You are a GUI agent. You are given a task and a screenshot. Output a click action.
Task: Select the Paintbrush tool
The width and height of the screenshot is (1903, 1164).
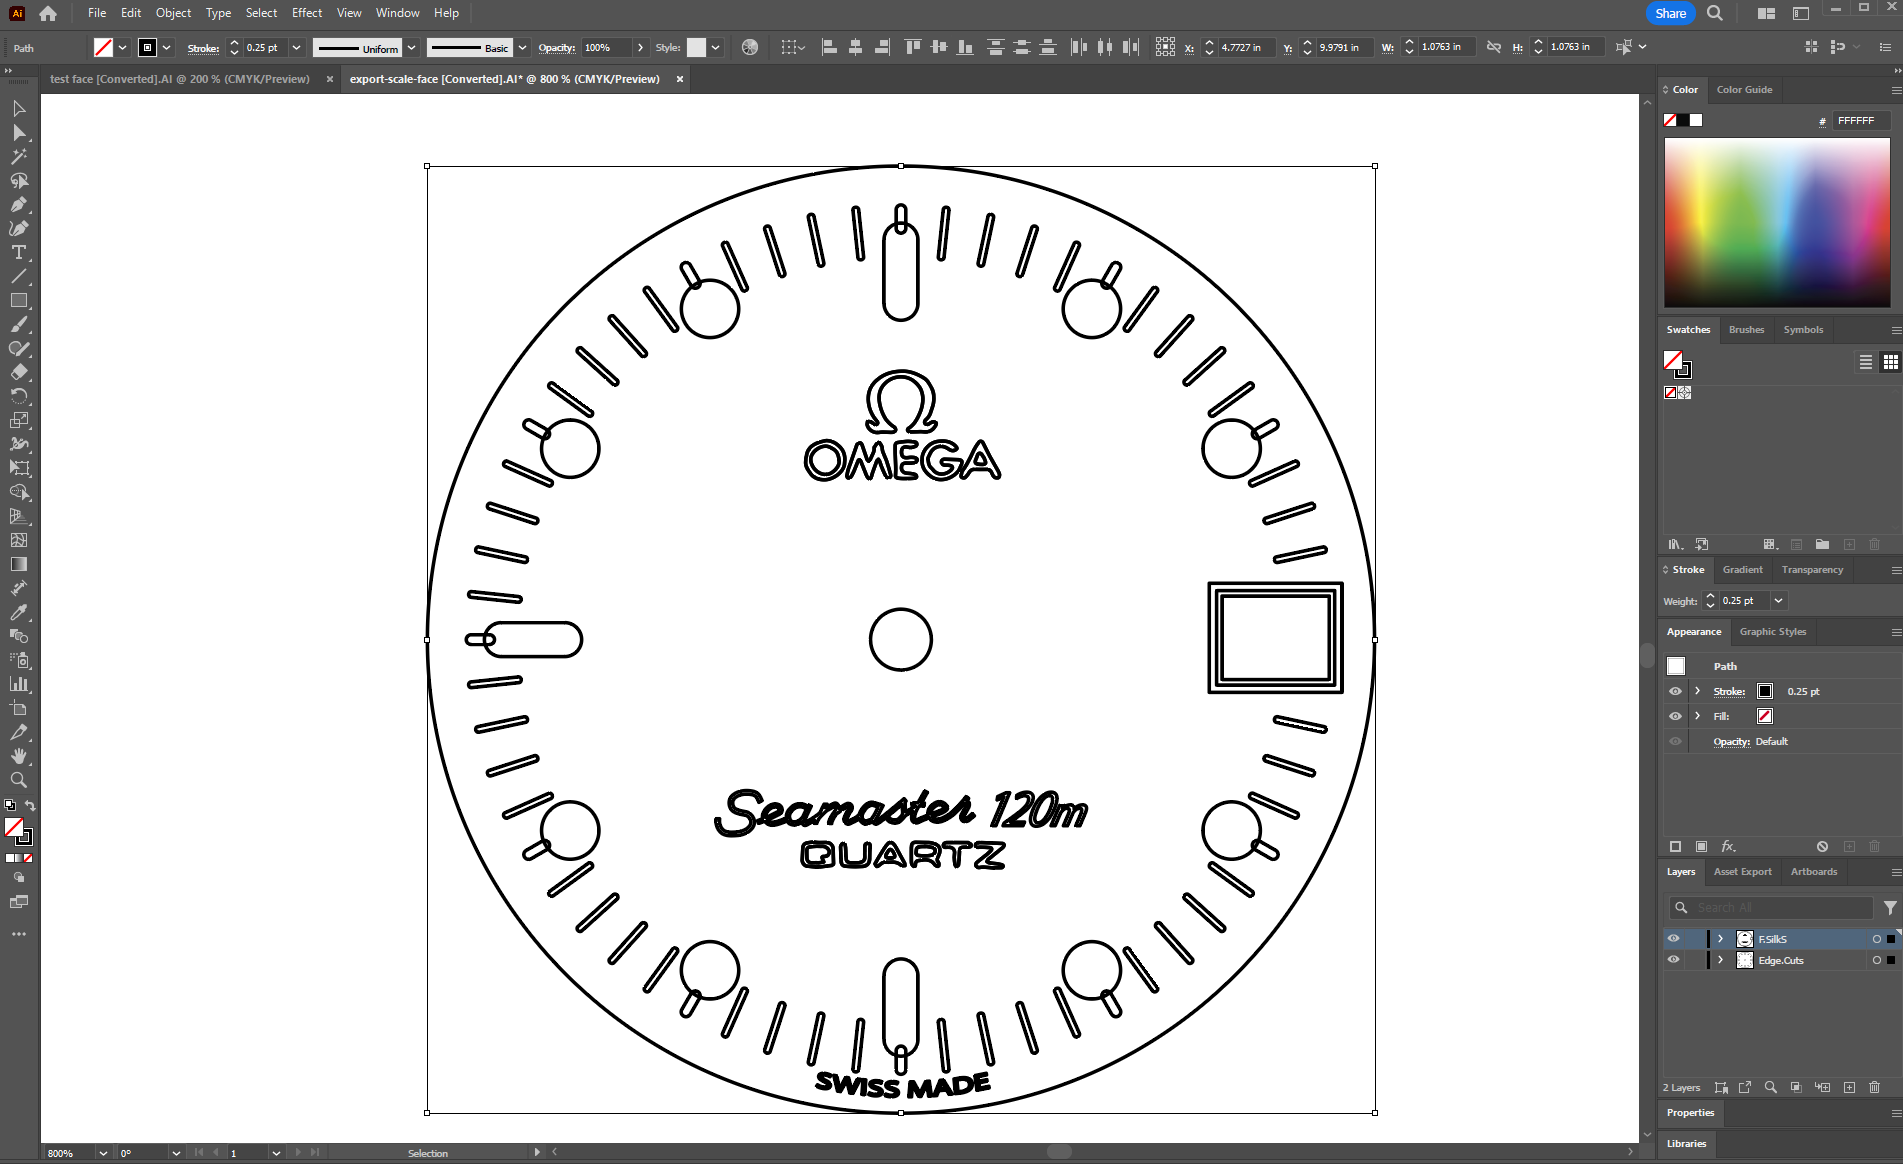point(19,324)
